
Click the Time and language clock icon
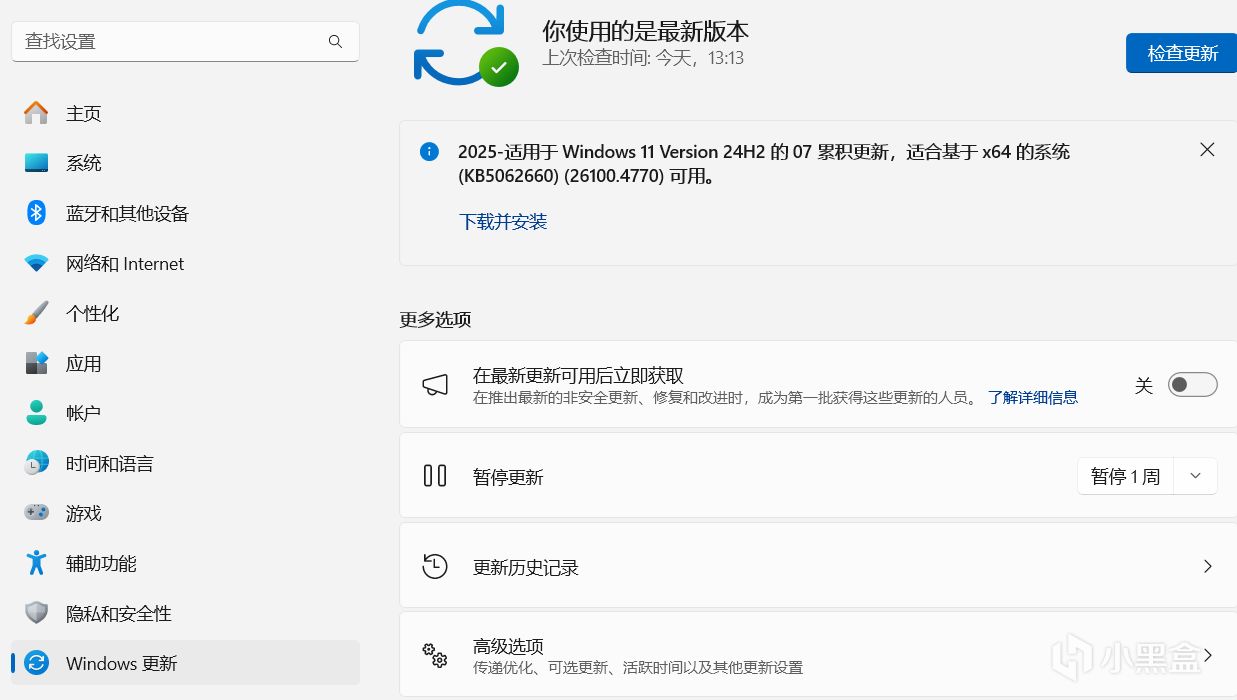point(36,463)
